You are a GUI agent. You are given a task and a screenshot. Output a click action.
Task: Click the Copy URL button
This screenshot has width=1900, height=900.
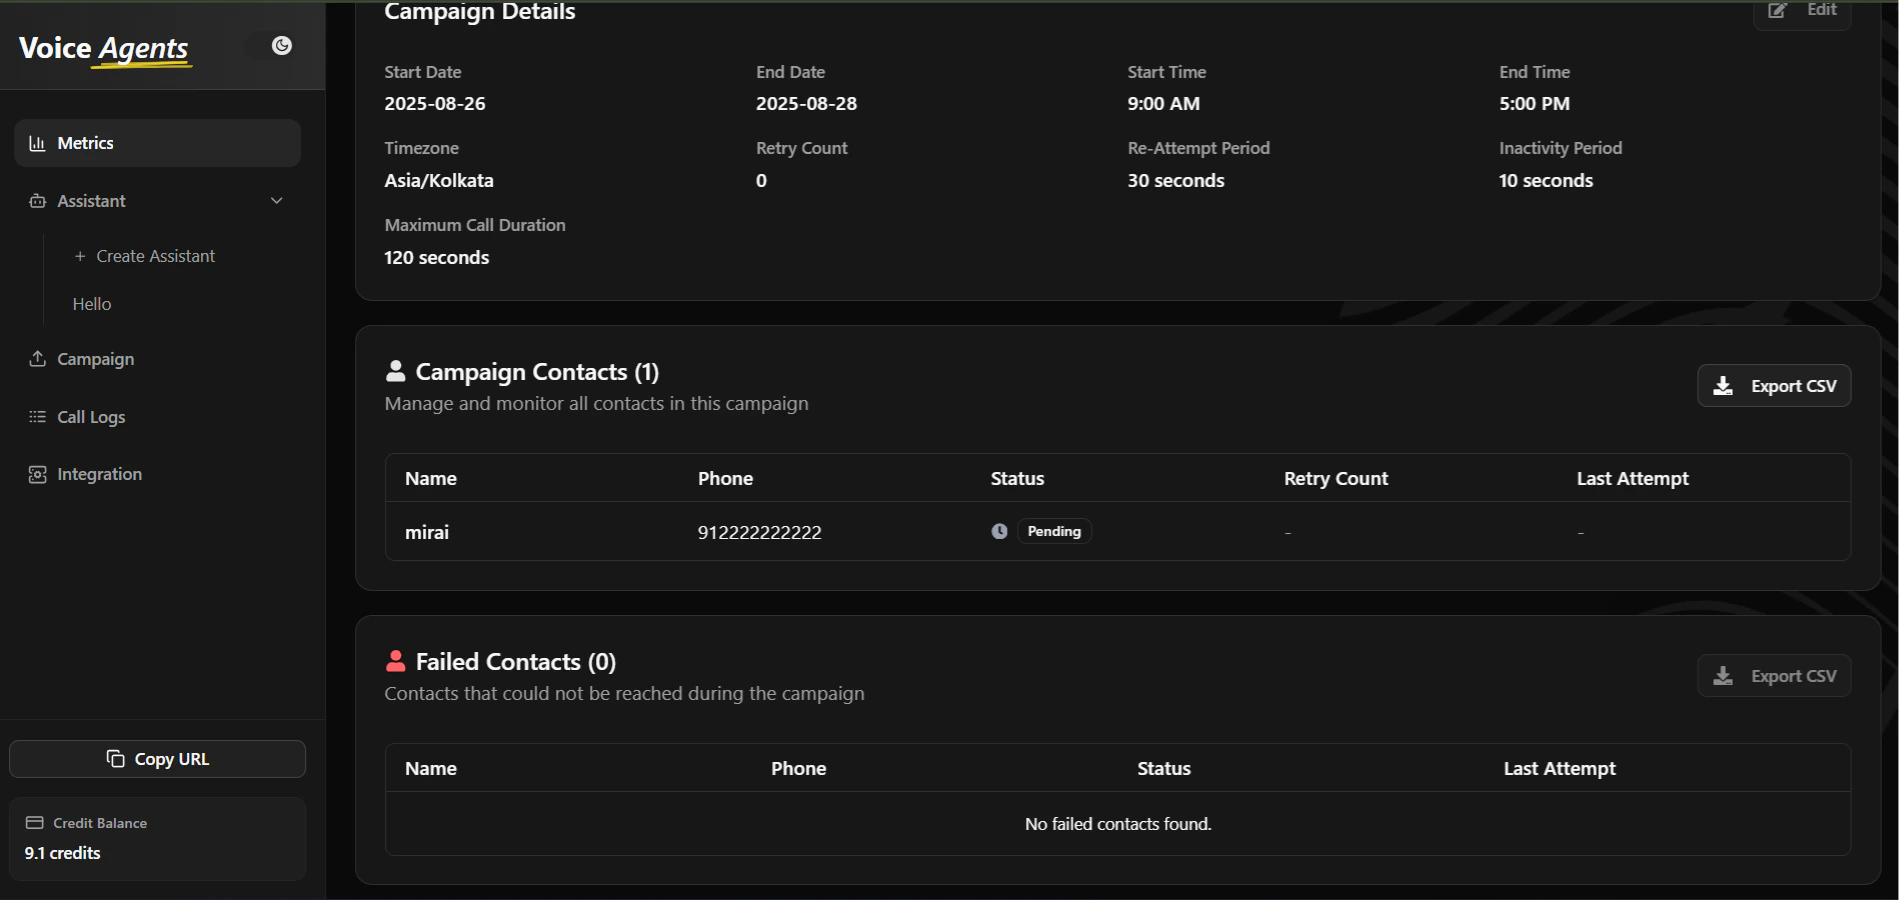pos(157,758)
